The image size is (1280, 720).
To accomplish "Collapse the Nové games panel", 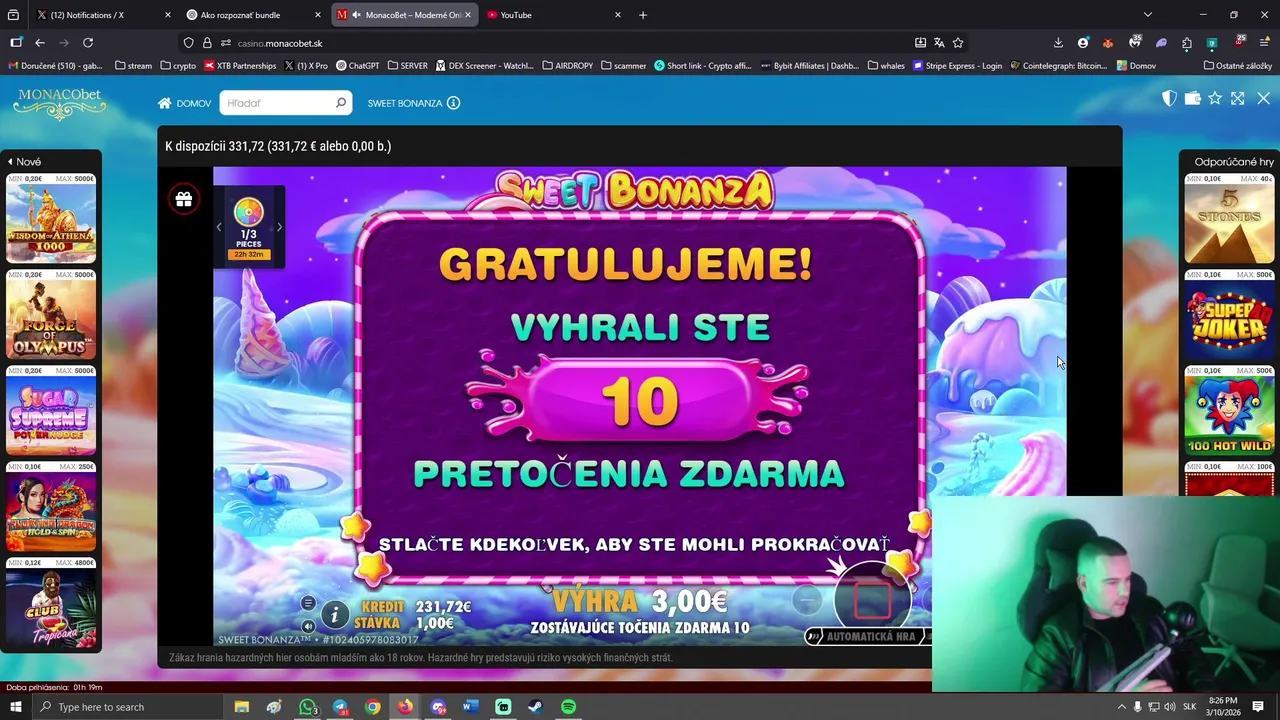I will coord(24,162).
